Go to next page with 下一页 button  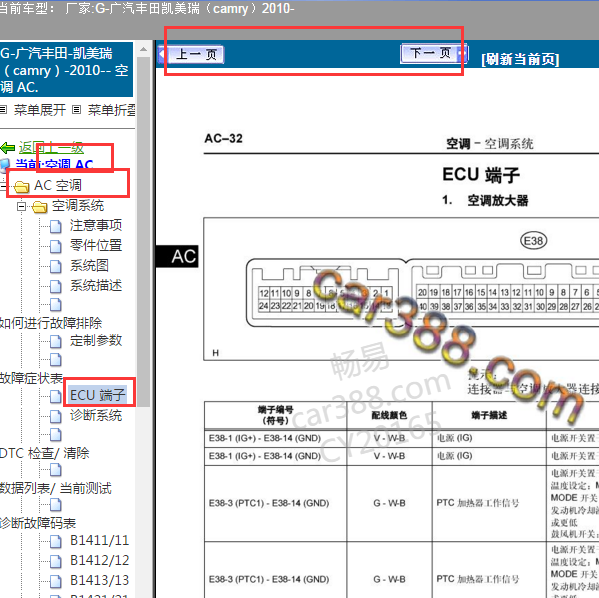(x=433, y=53)
